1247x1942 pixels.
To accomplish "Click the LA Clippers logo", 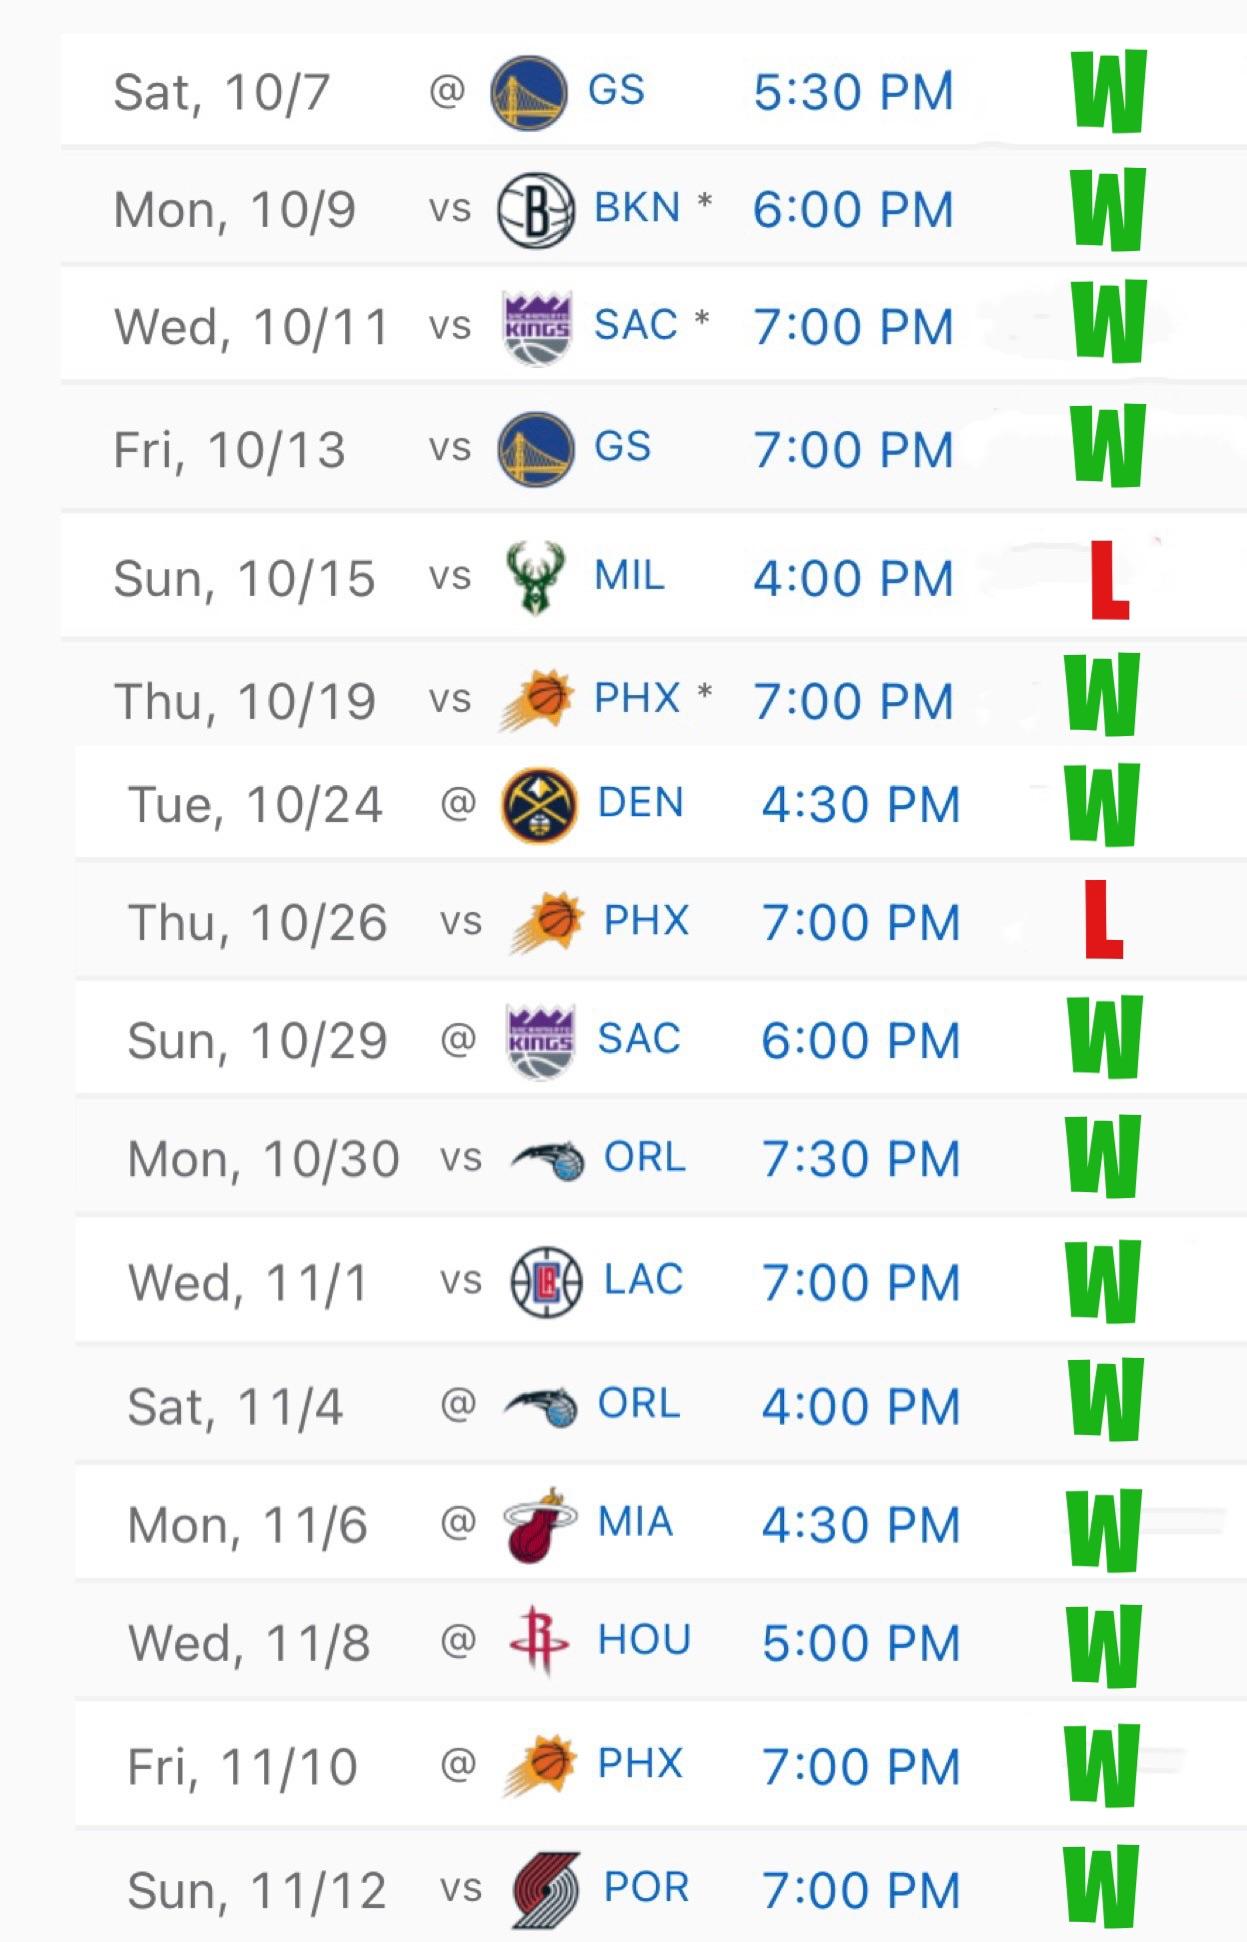I will point(546,1282).
